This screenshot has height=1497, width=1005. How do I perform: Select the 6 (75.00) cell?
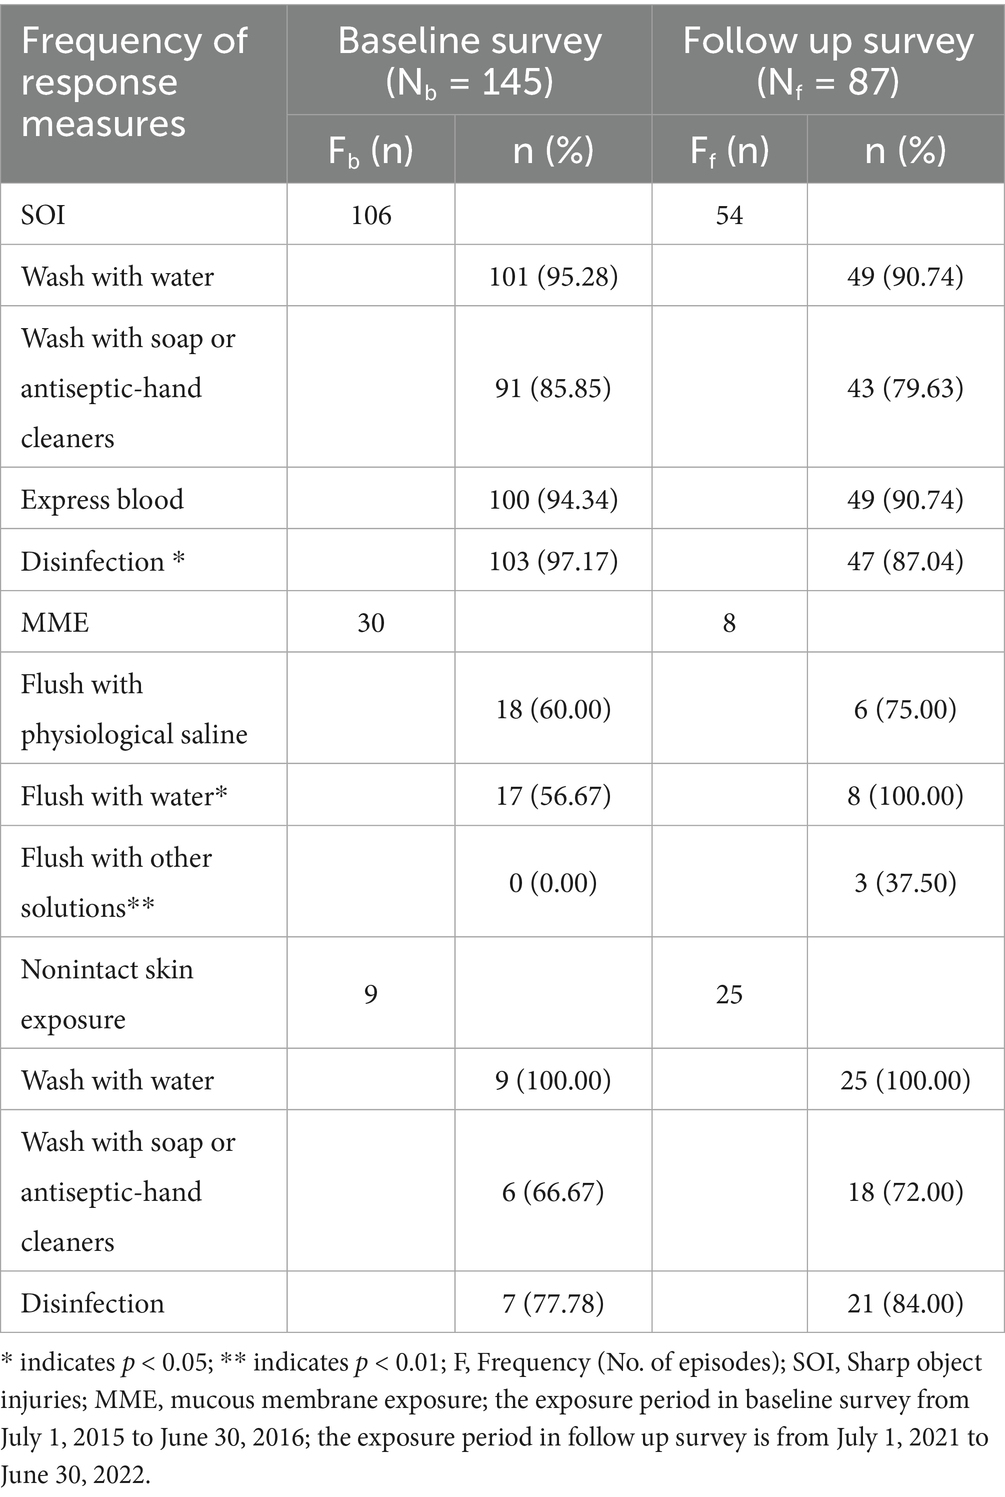905,709
